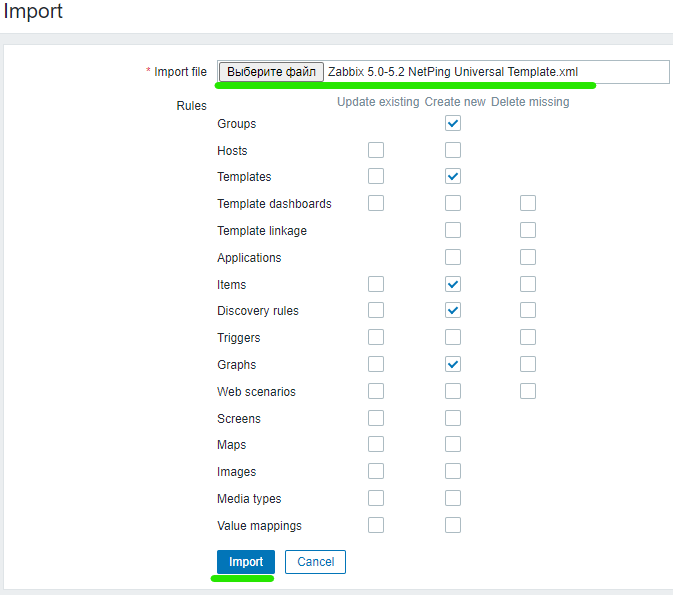The image size is (673, 595).
Task: Enable Update existing for Web scenarios
Action: point(376,391)
